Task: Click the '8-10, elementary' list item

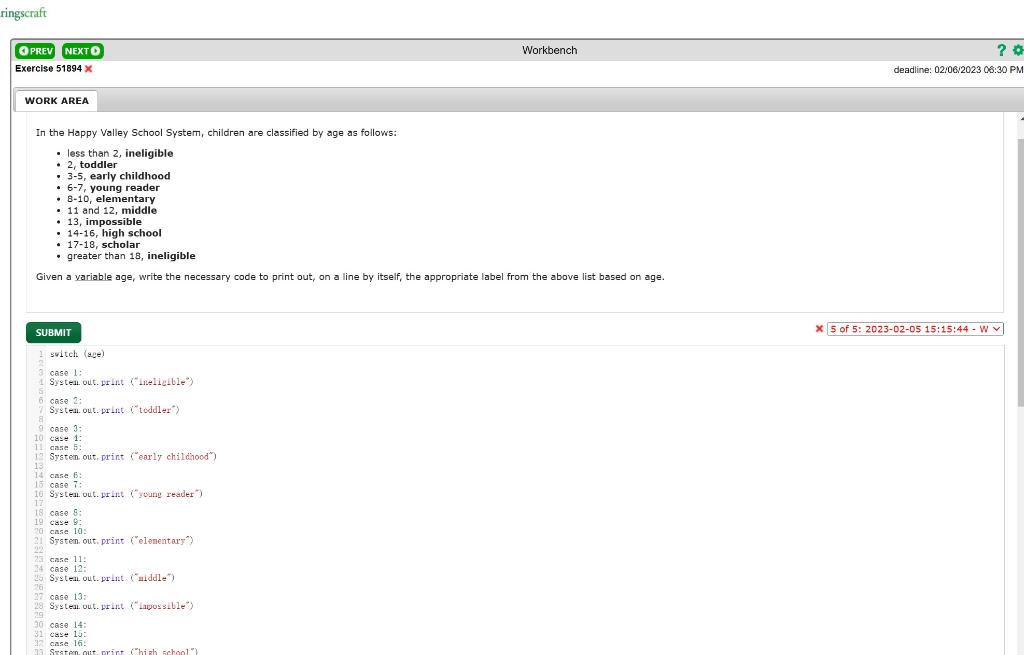Action: pos(111,199)
